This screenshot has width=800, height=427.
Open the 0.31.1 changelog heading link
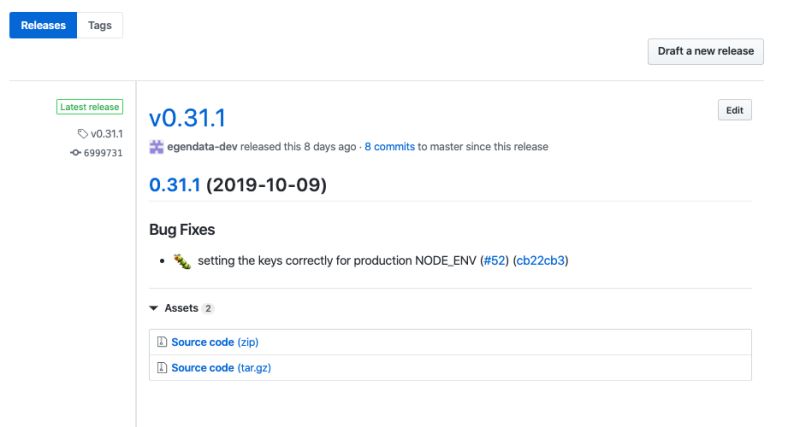tap(175, 185)
